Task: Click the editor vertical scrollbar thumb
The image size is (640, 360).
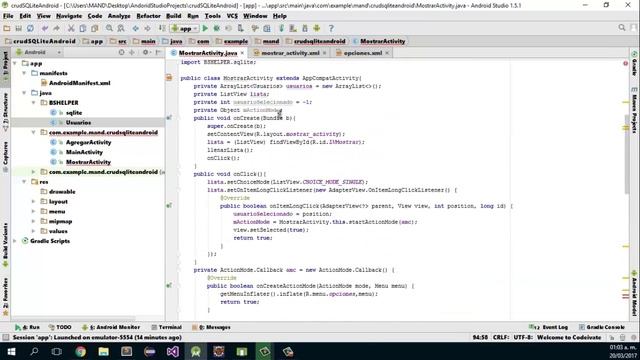Action: coord(627,154)
